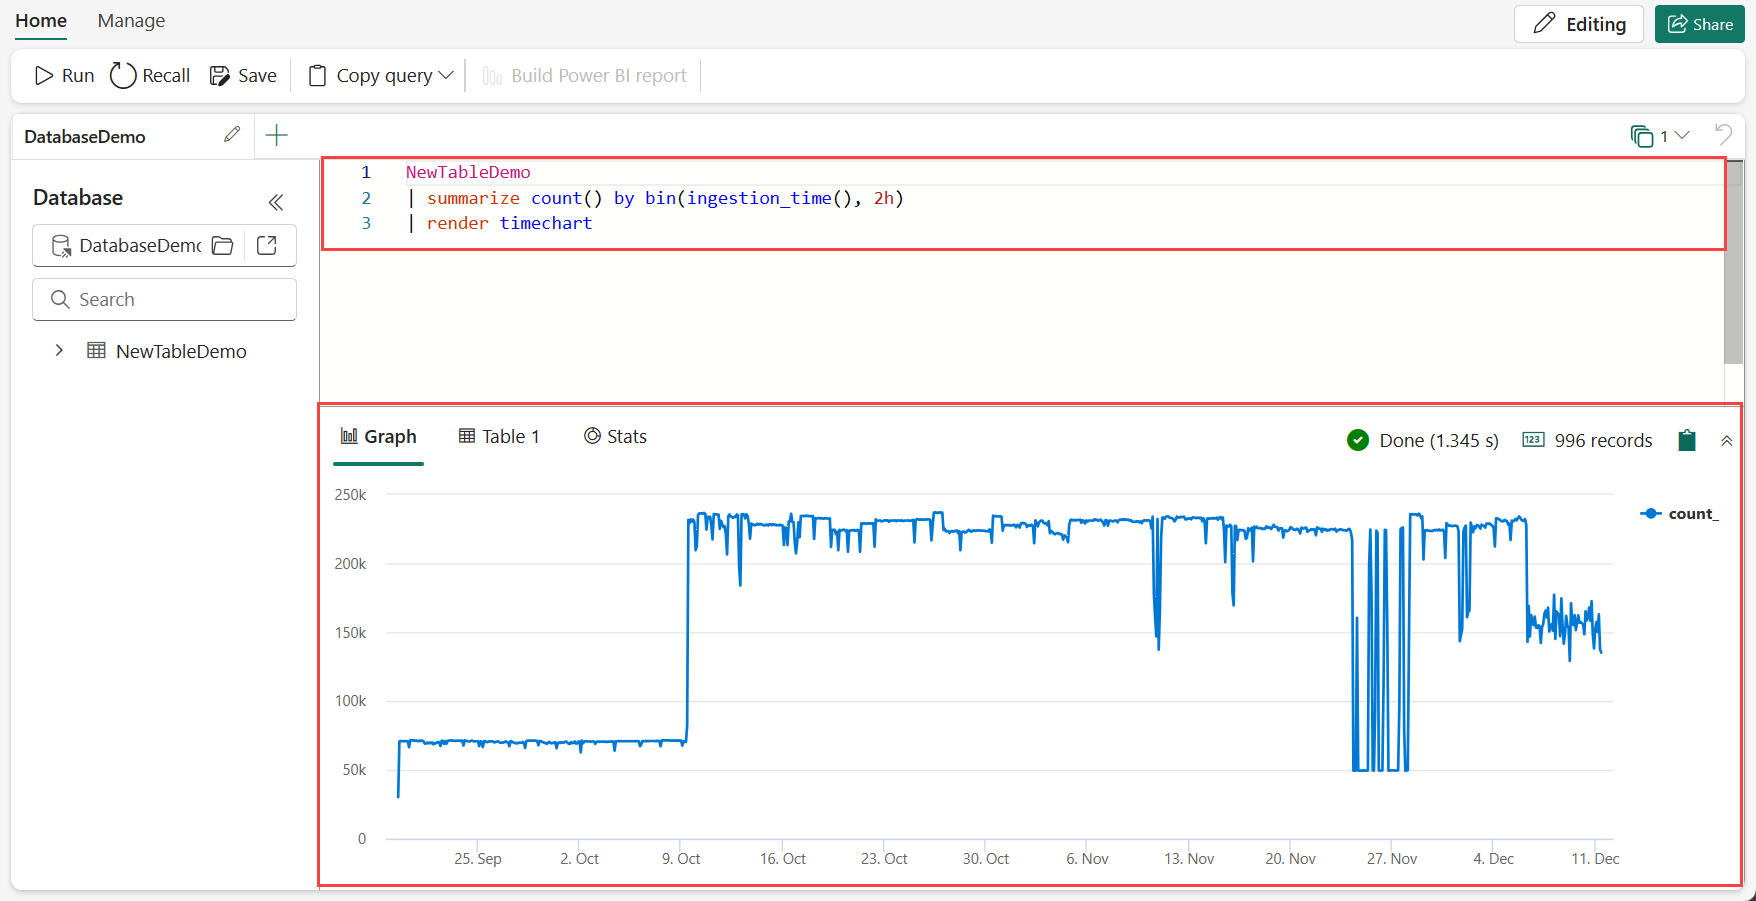Copy results using clipboard icon

tap(1687, 440)
